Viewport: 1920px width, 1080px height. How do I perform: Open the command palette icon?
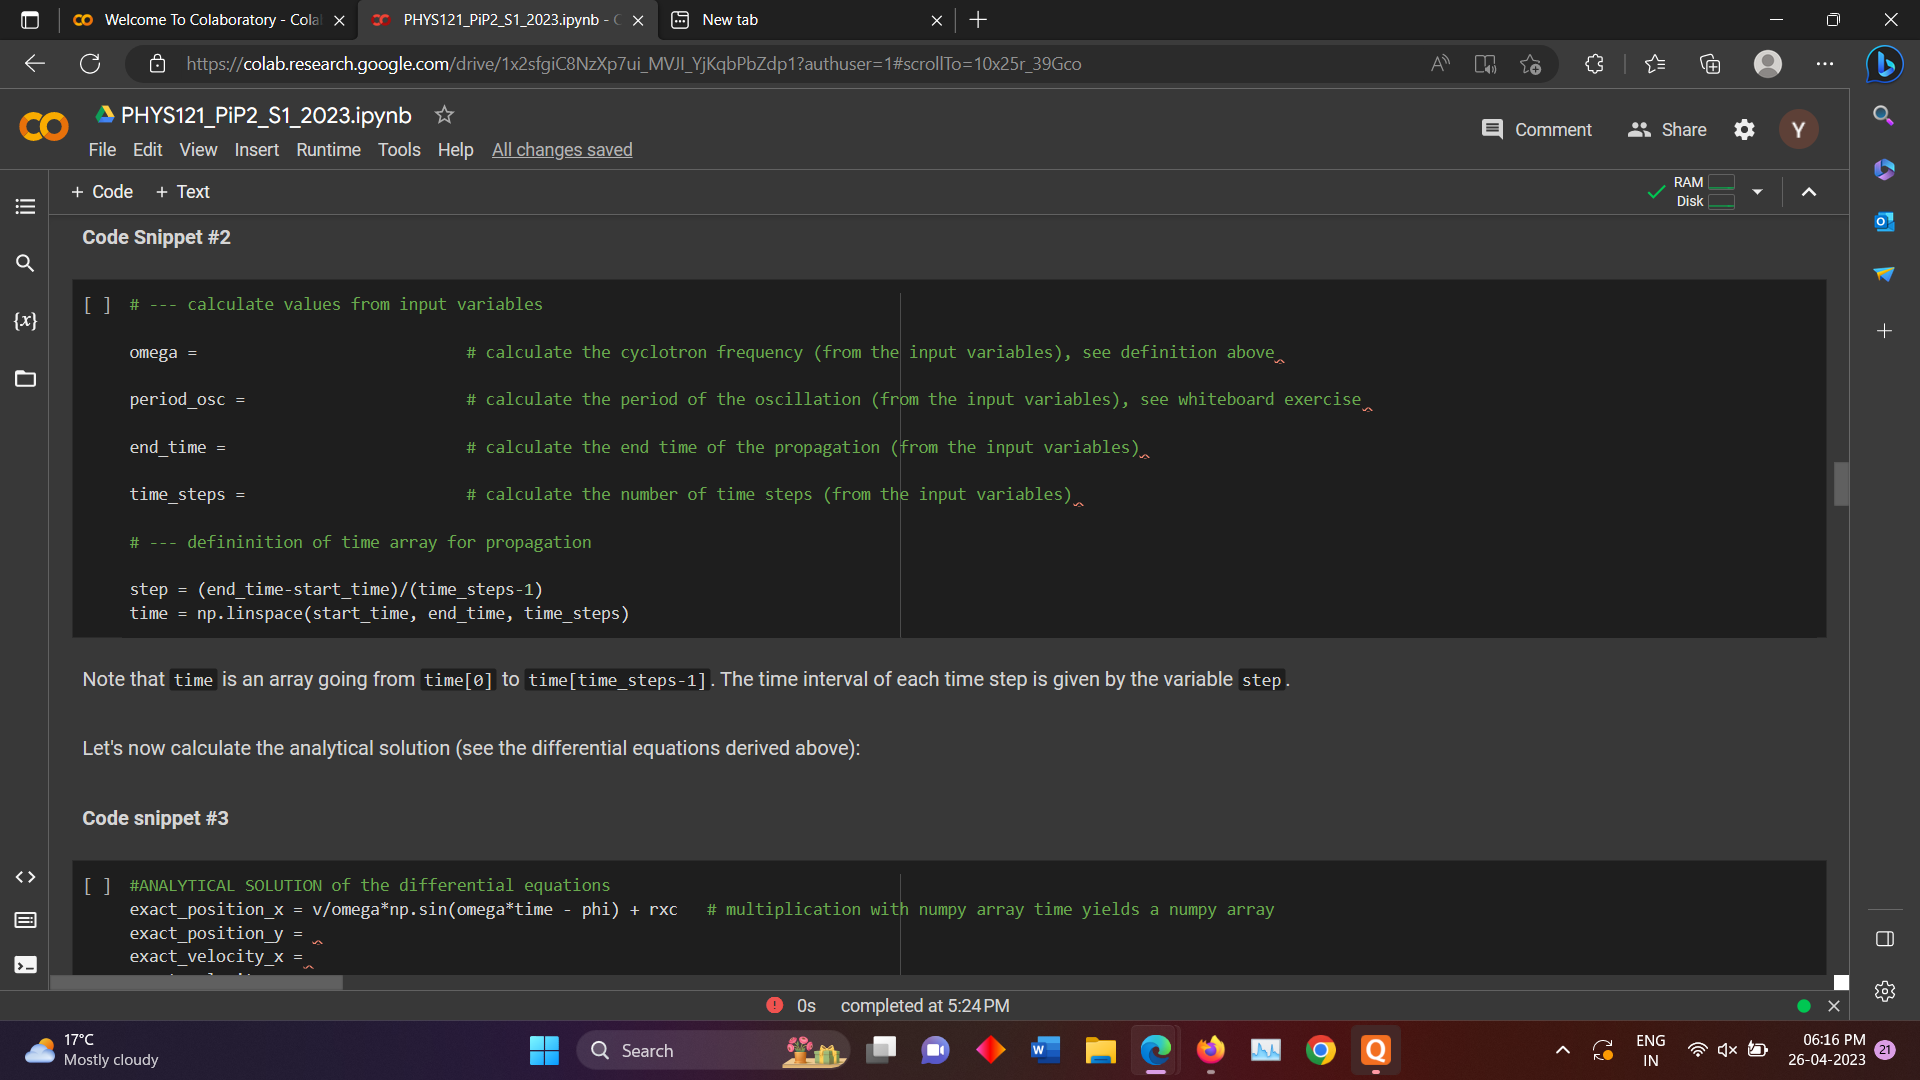pyautogui.click(x=25, y=920)
